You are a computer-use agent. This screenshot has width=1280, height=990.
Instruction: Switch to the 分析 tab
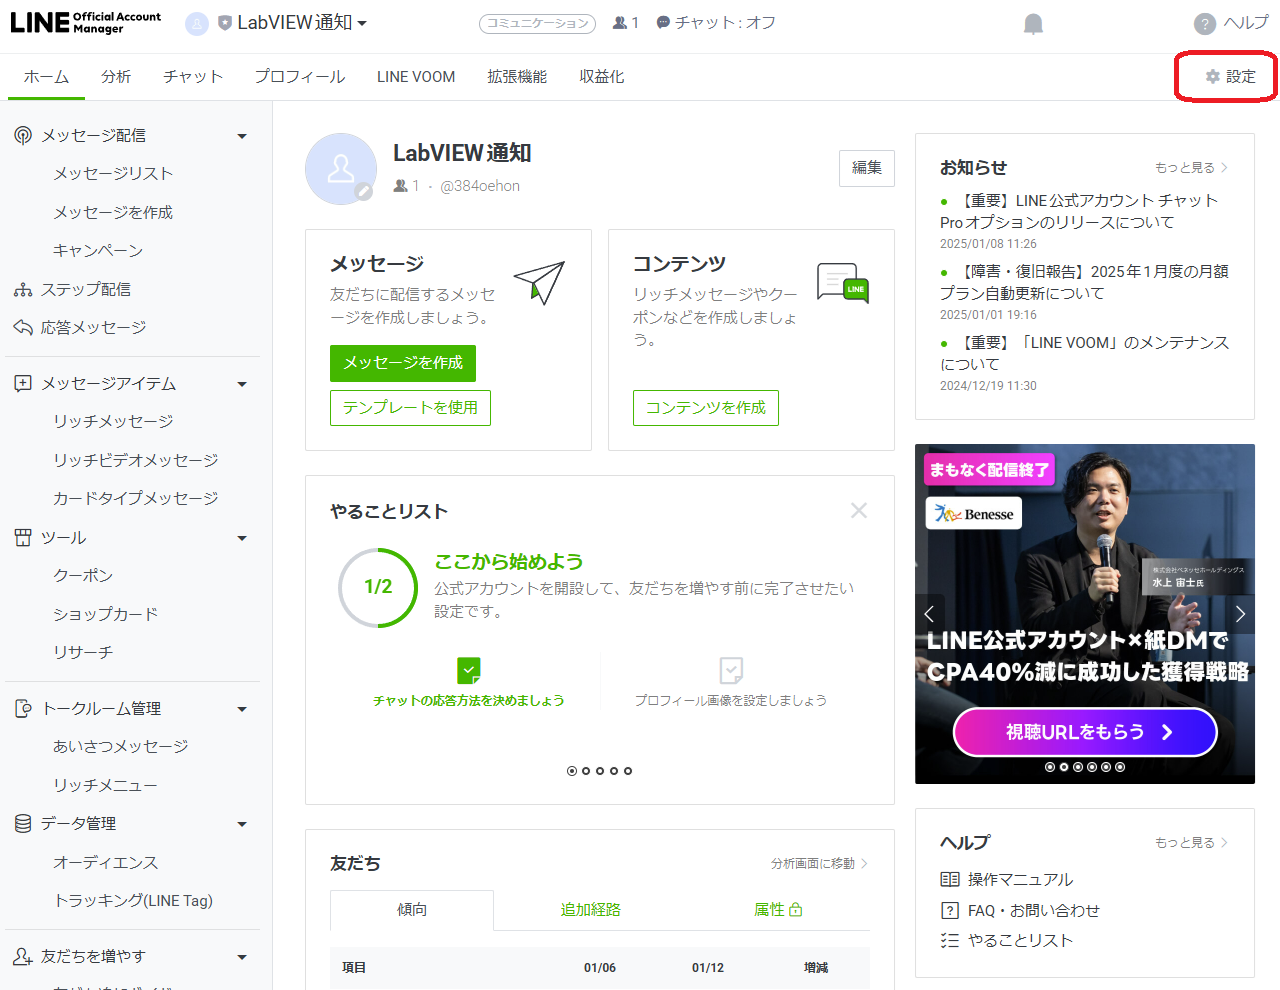[116, 77]
